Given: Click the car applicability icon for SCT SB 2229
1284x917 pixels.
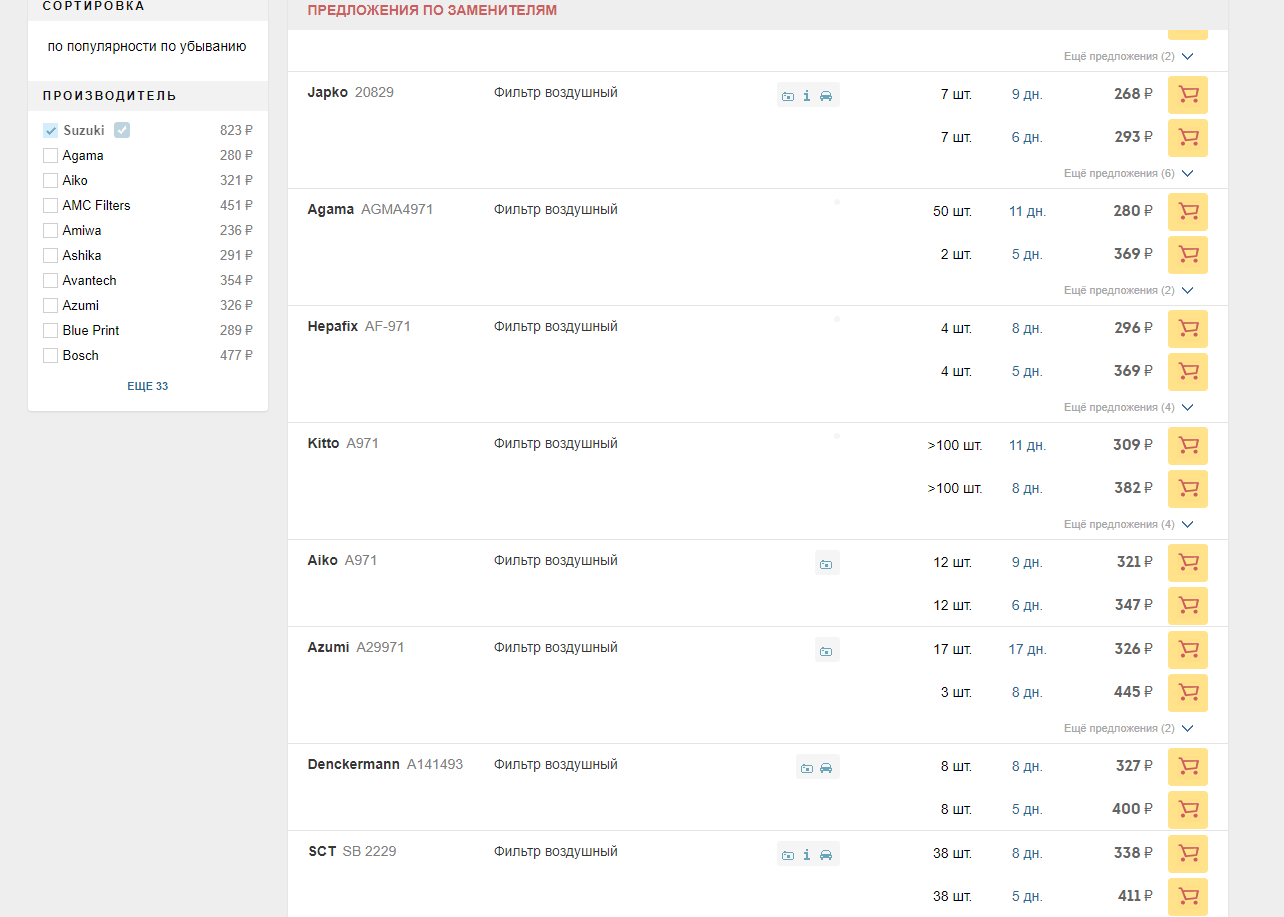Looking at the screenshot, I should click(x=826, y=855).
